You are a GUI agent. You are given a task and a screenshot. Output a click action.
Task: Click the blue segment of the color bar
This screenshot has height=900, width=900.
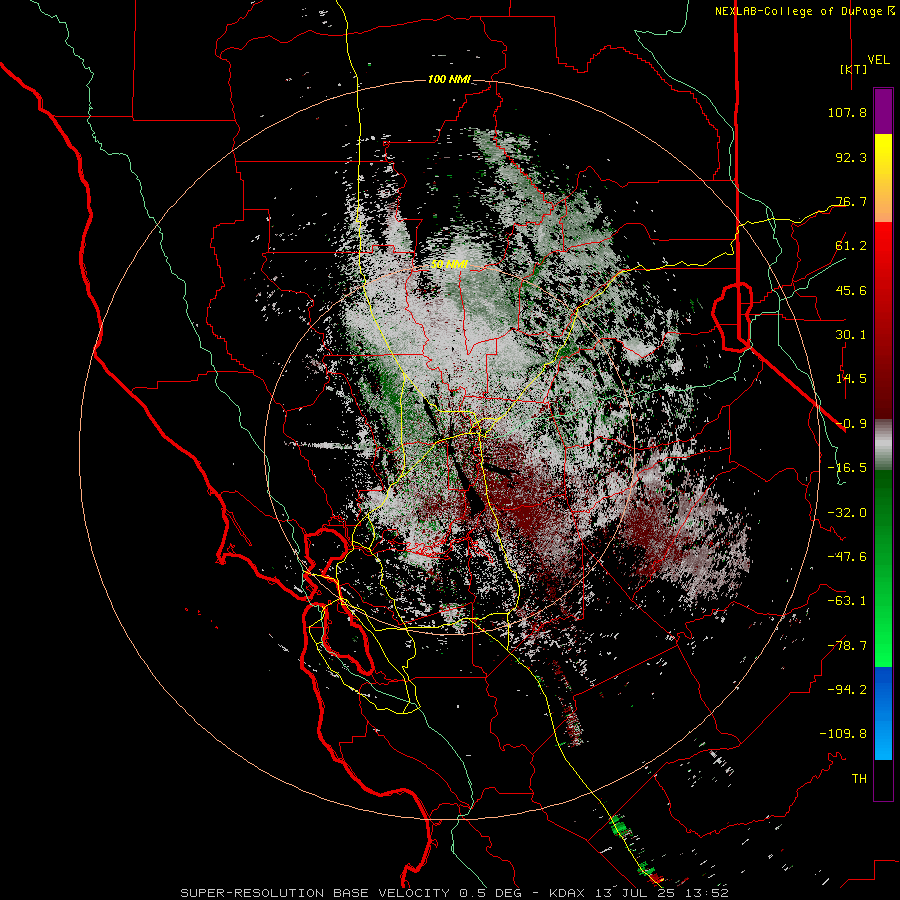pos(883,713)
